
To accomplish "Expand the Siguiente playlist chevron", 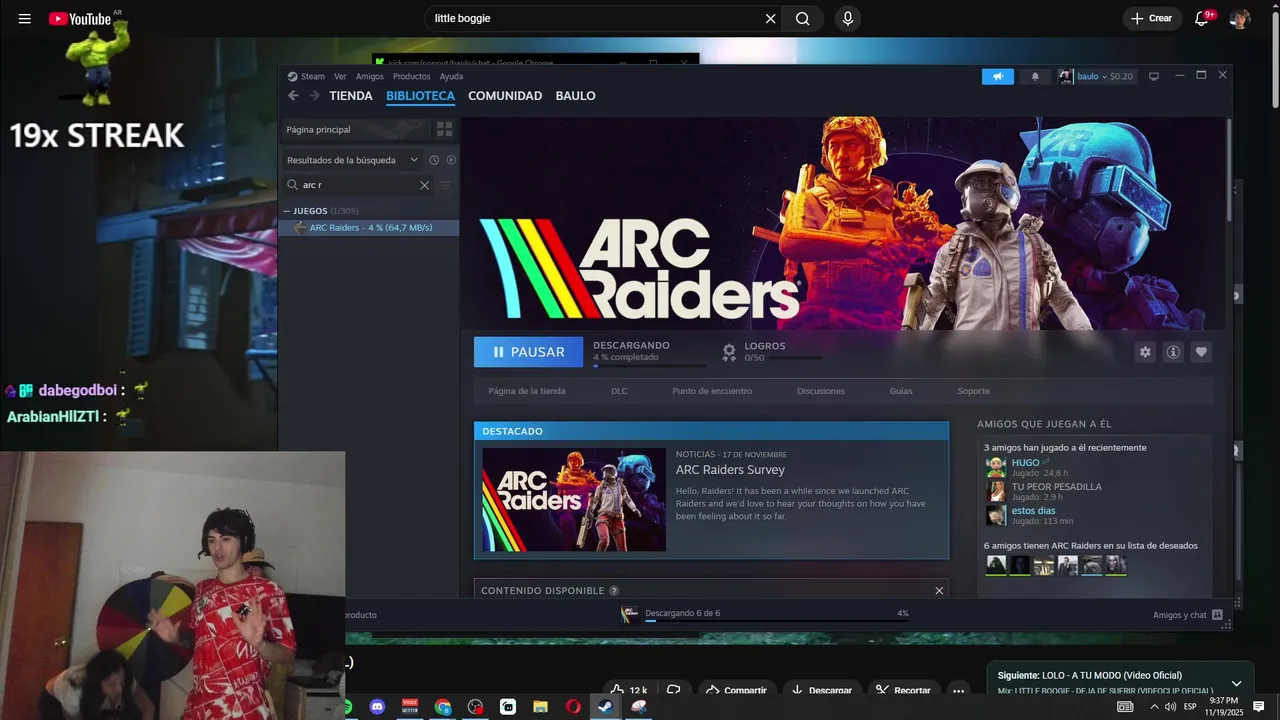I will point(1236,683).
